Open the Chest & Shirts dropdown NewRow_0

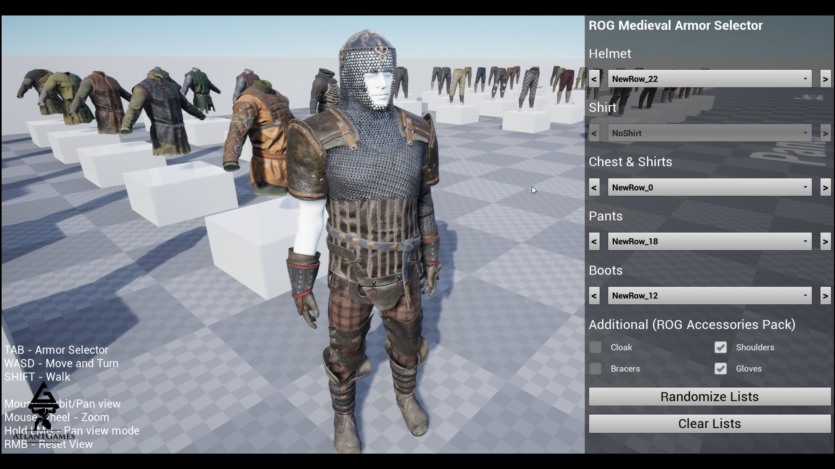709,187
